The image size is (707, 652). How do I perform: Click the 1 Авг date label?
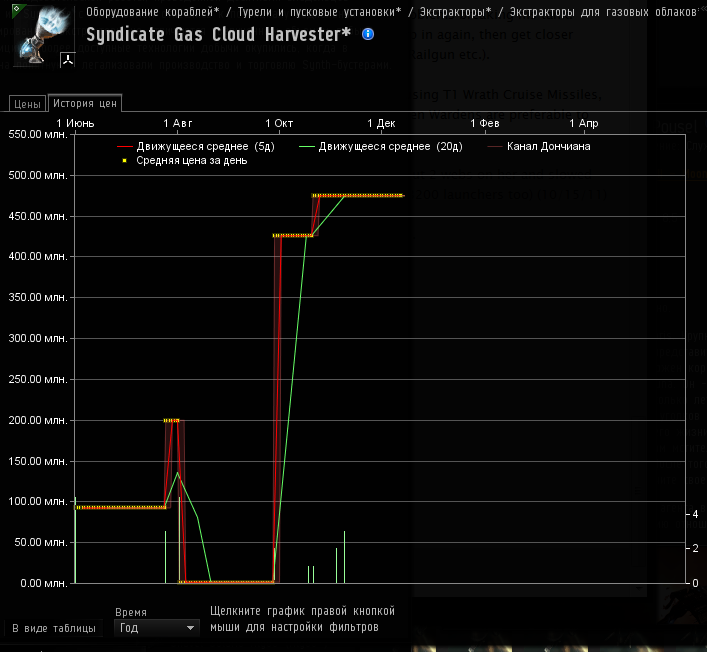pos(178,123)
